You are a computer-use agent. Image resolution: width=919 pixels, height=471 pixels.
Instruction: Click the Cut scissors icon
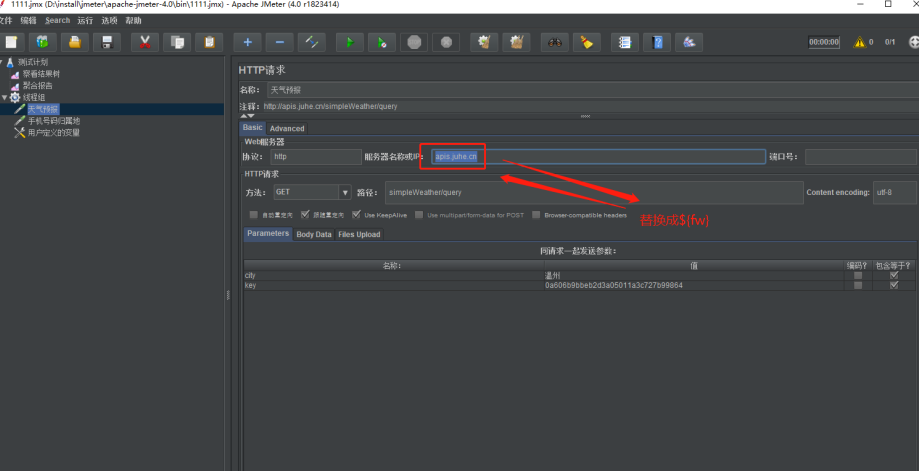[145, 42]
